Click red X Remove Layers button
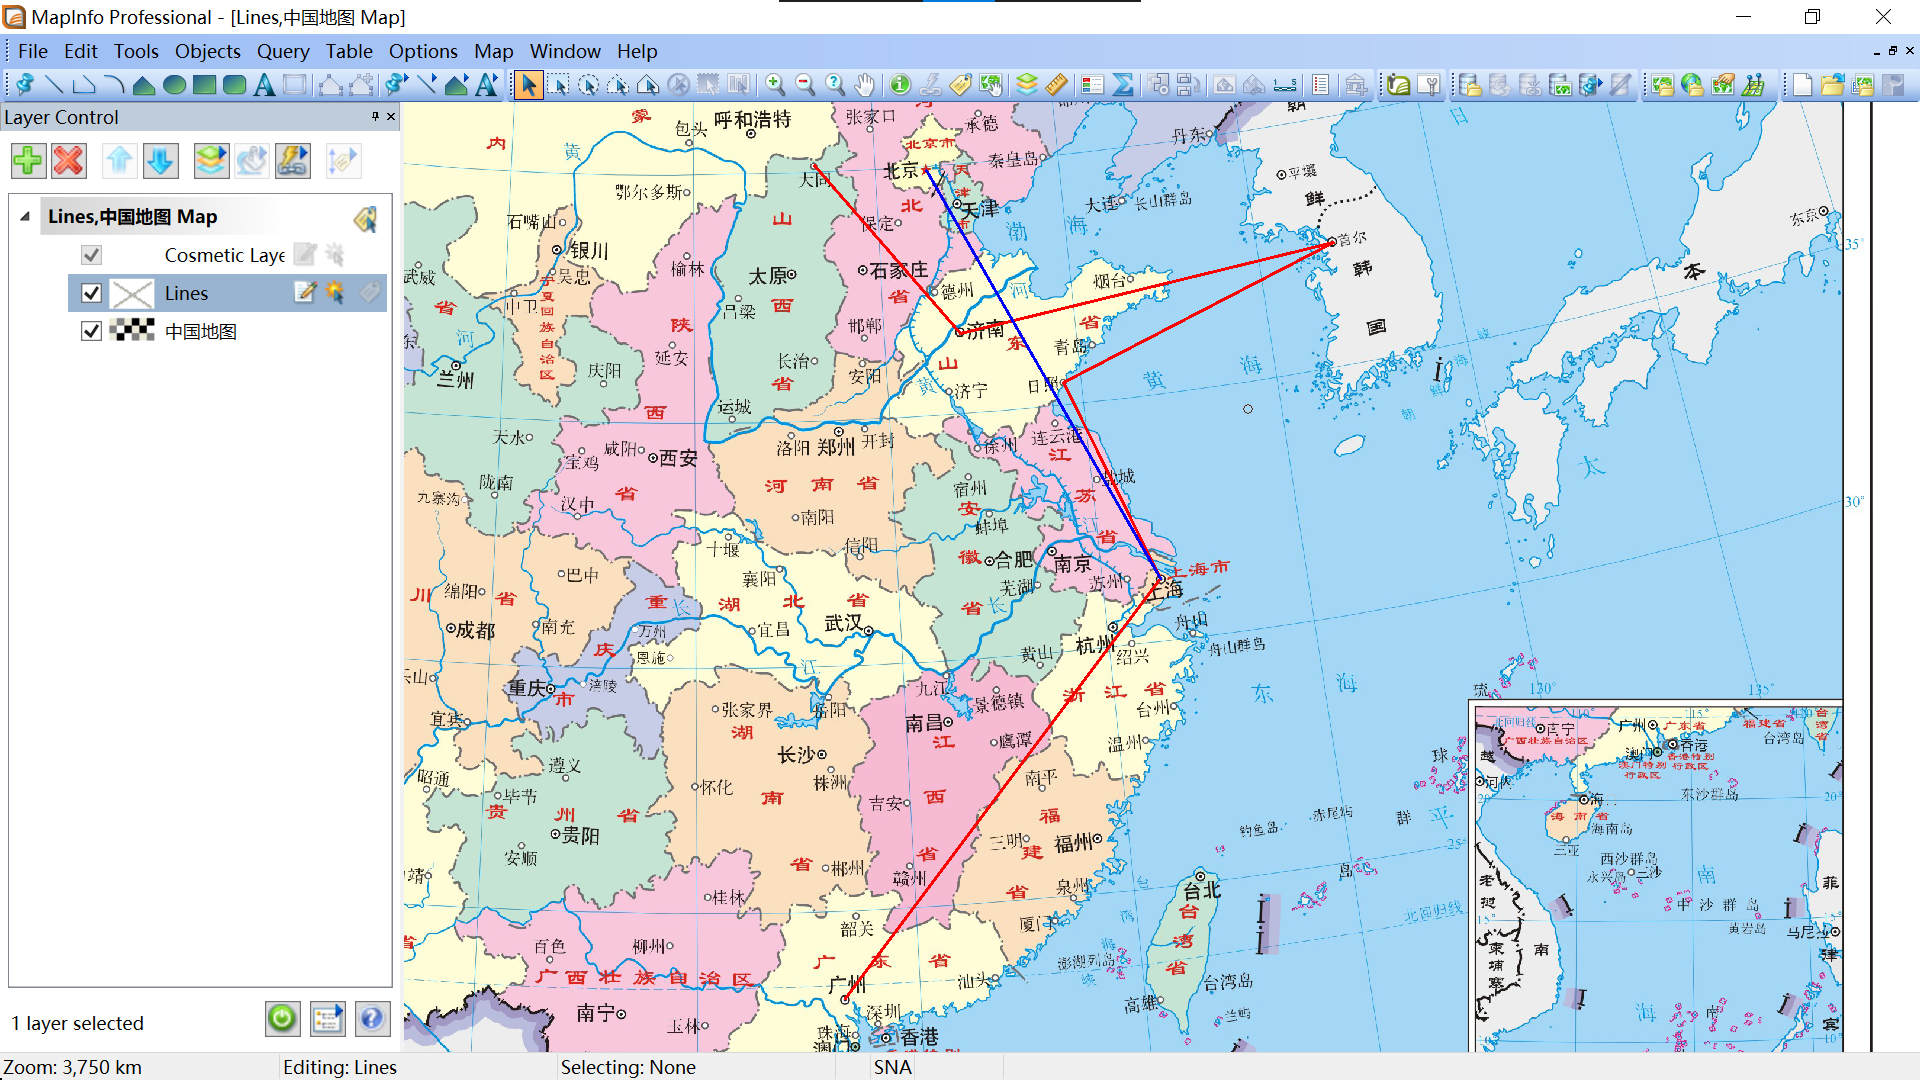The height and width of the screenshot is (1080, 1920). pyautogui.click(x=68, y=160)
